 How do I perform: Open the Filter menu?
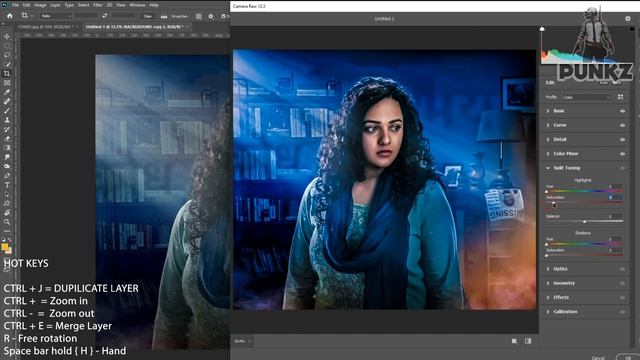click(x=98, y=5)
